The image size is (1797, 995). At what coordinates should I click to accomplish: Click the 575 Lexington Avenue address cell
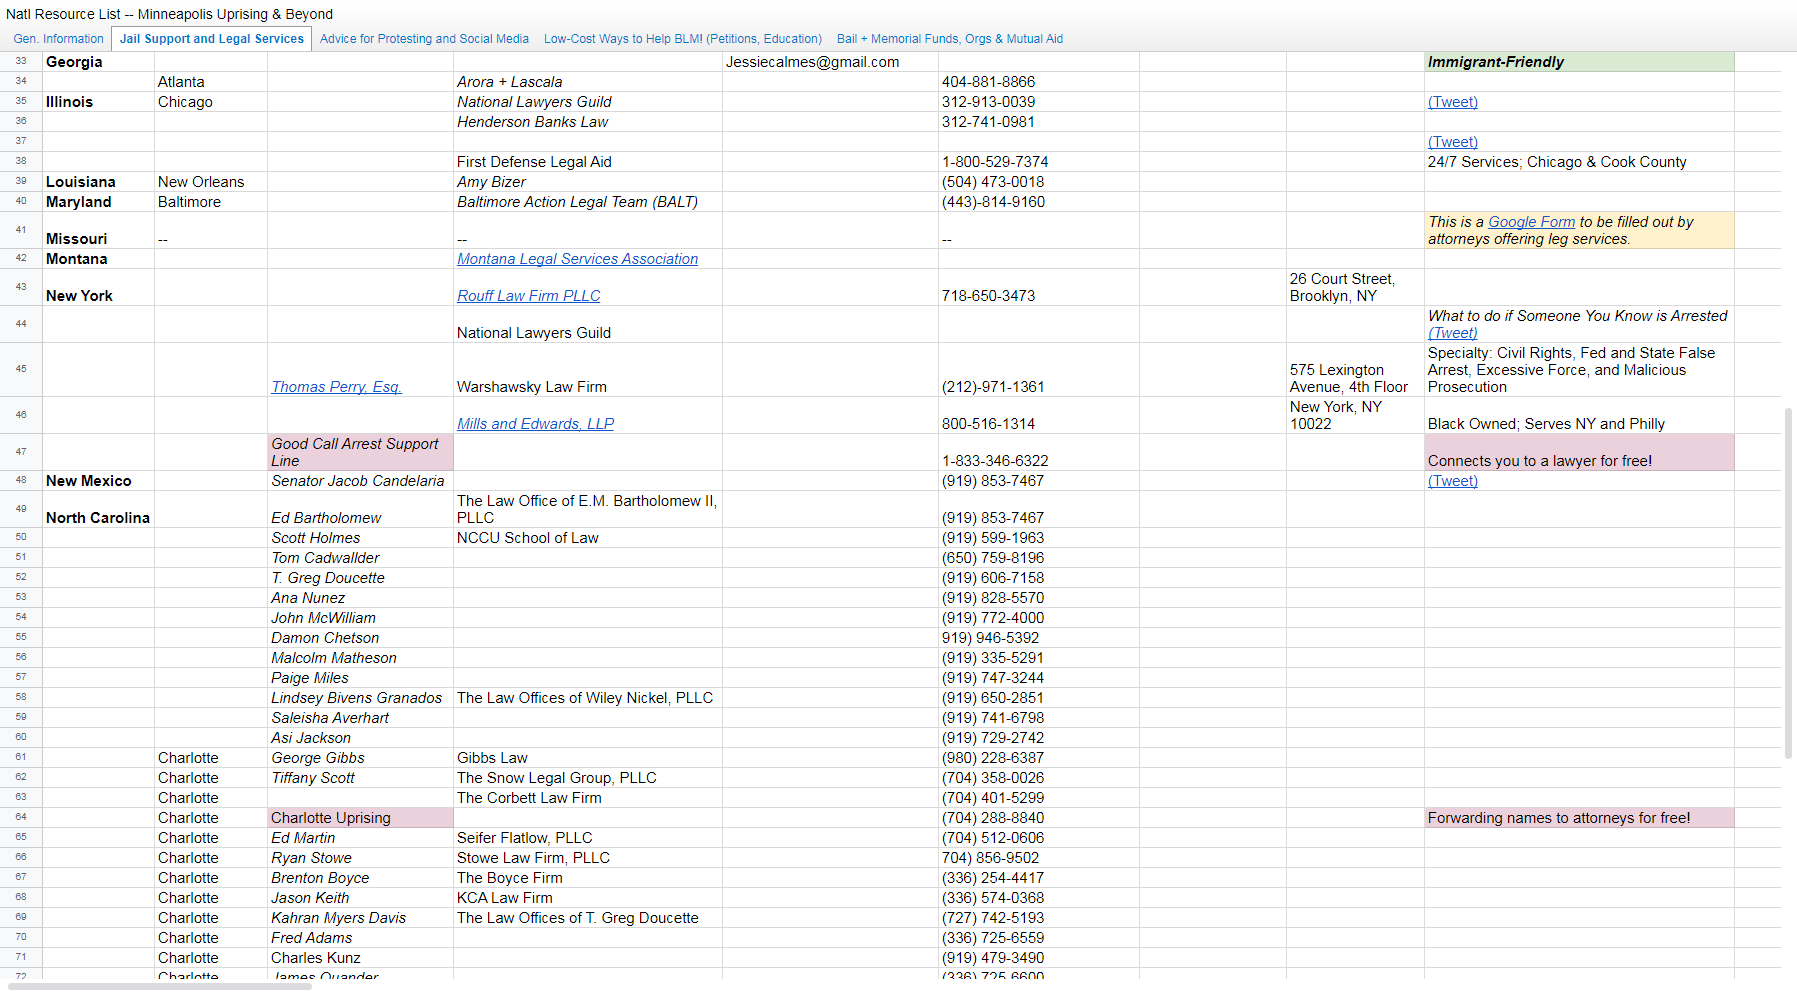[1355, 370]
